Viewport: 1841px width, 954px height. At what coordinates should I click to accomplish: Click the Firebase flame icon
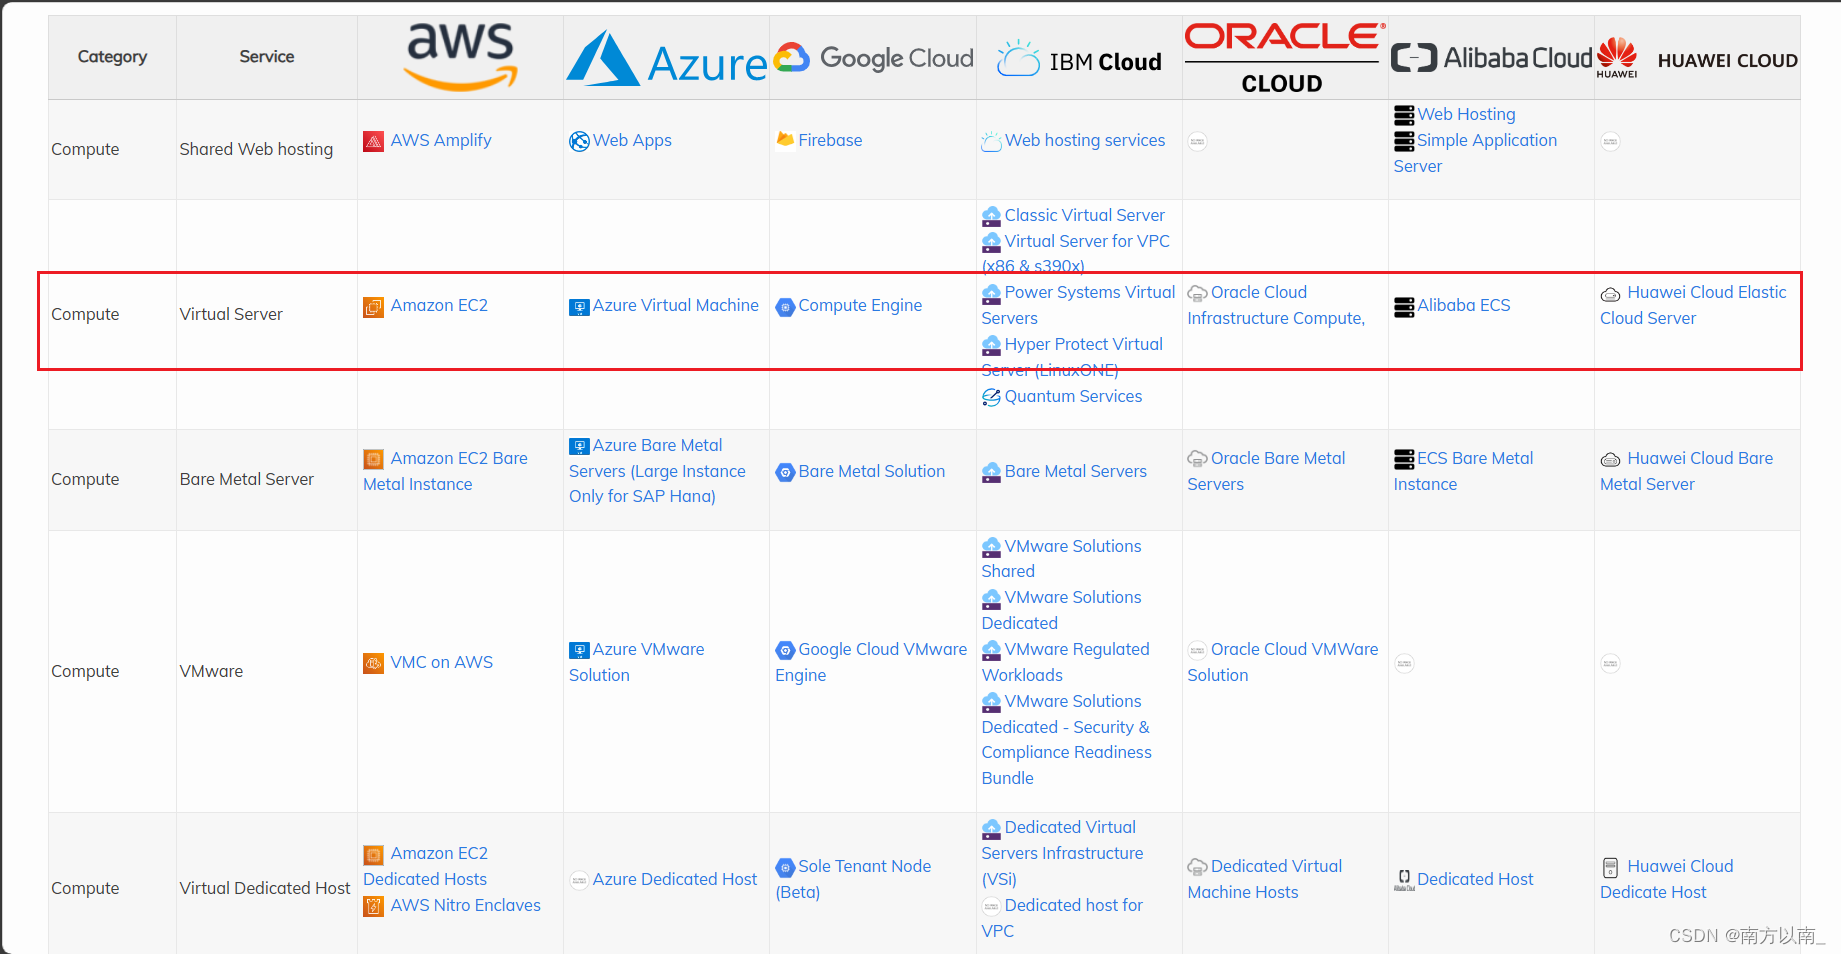click(x=785, y=140)
